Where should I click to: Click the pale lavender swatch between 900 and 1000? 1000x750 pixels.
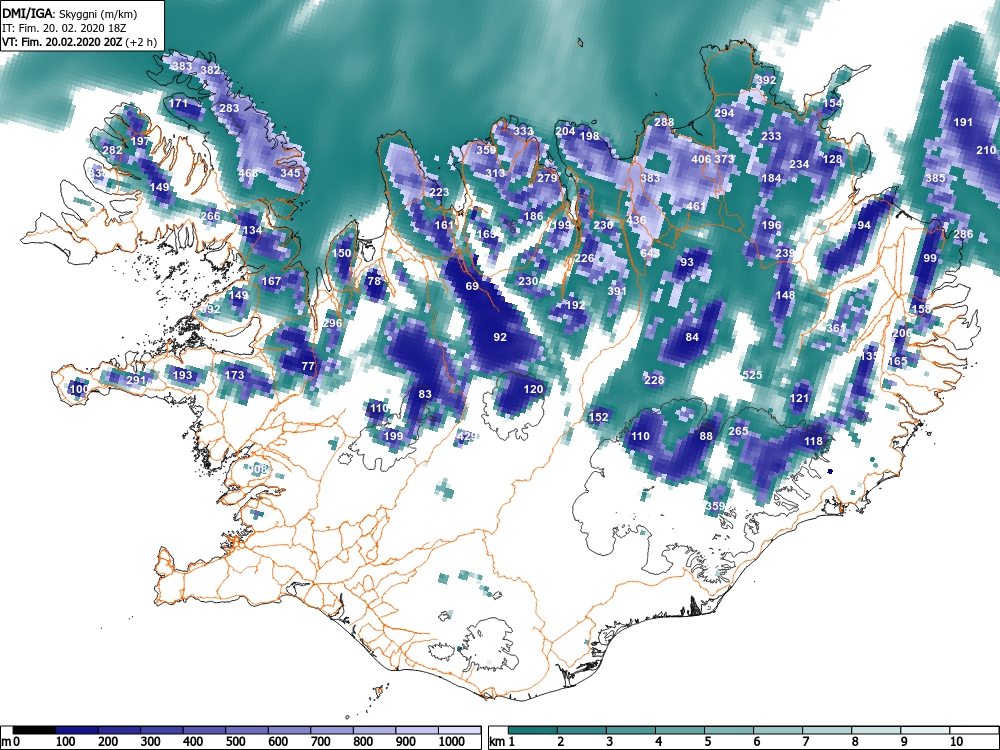(x=417, y=730)
